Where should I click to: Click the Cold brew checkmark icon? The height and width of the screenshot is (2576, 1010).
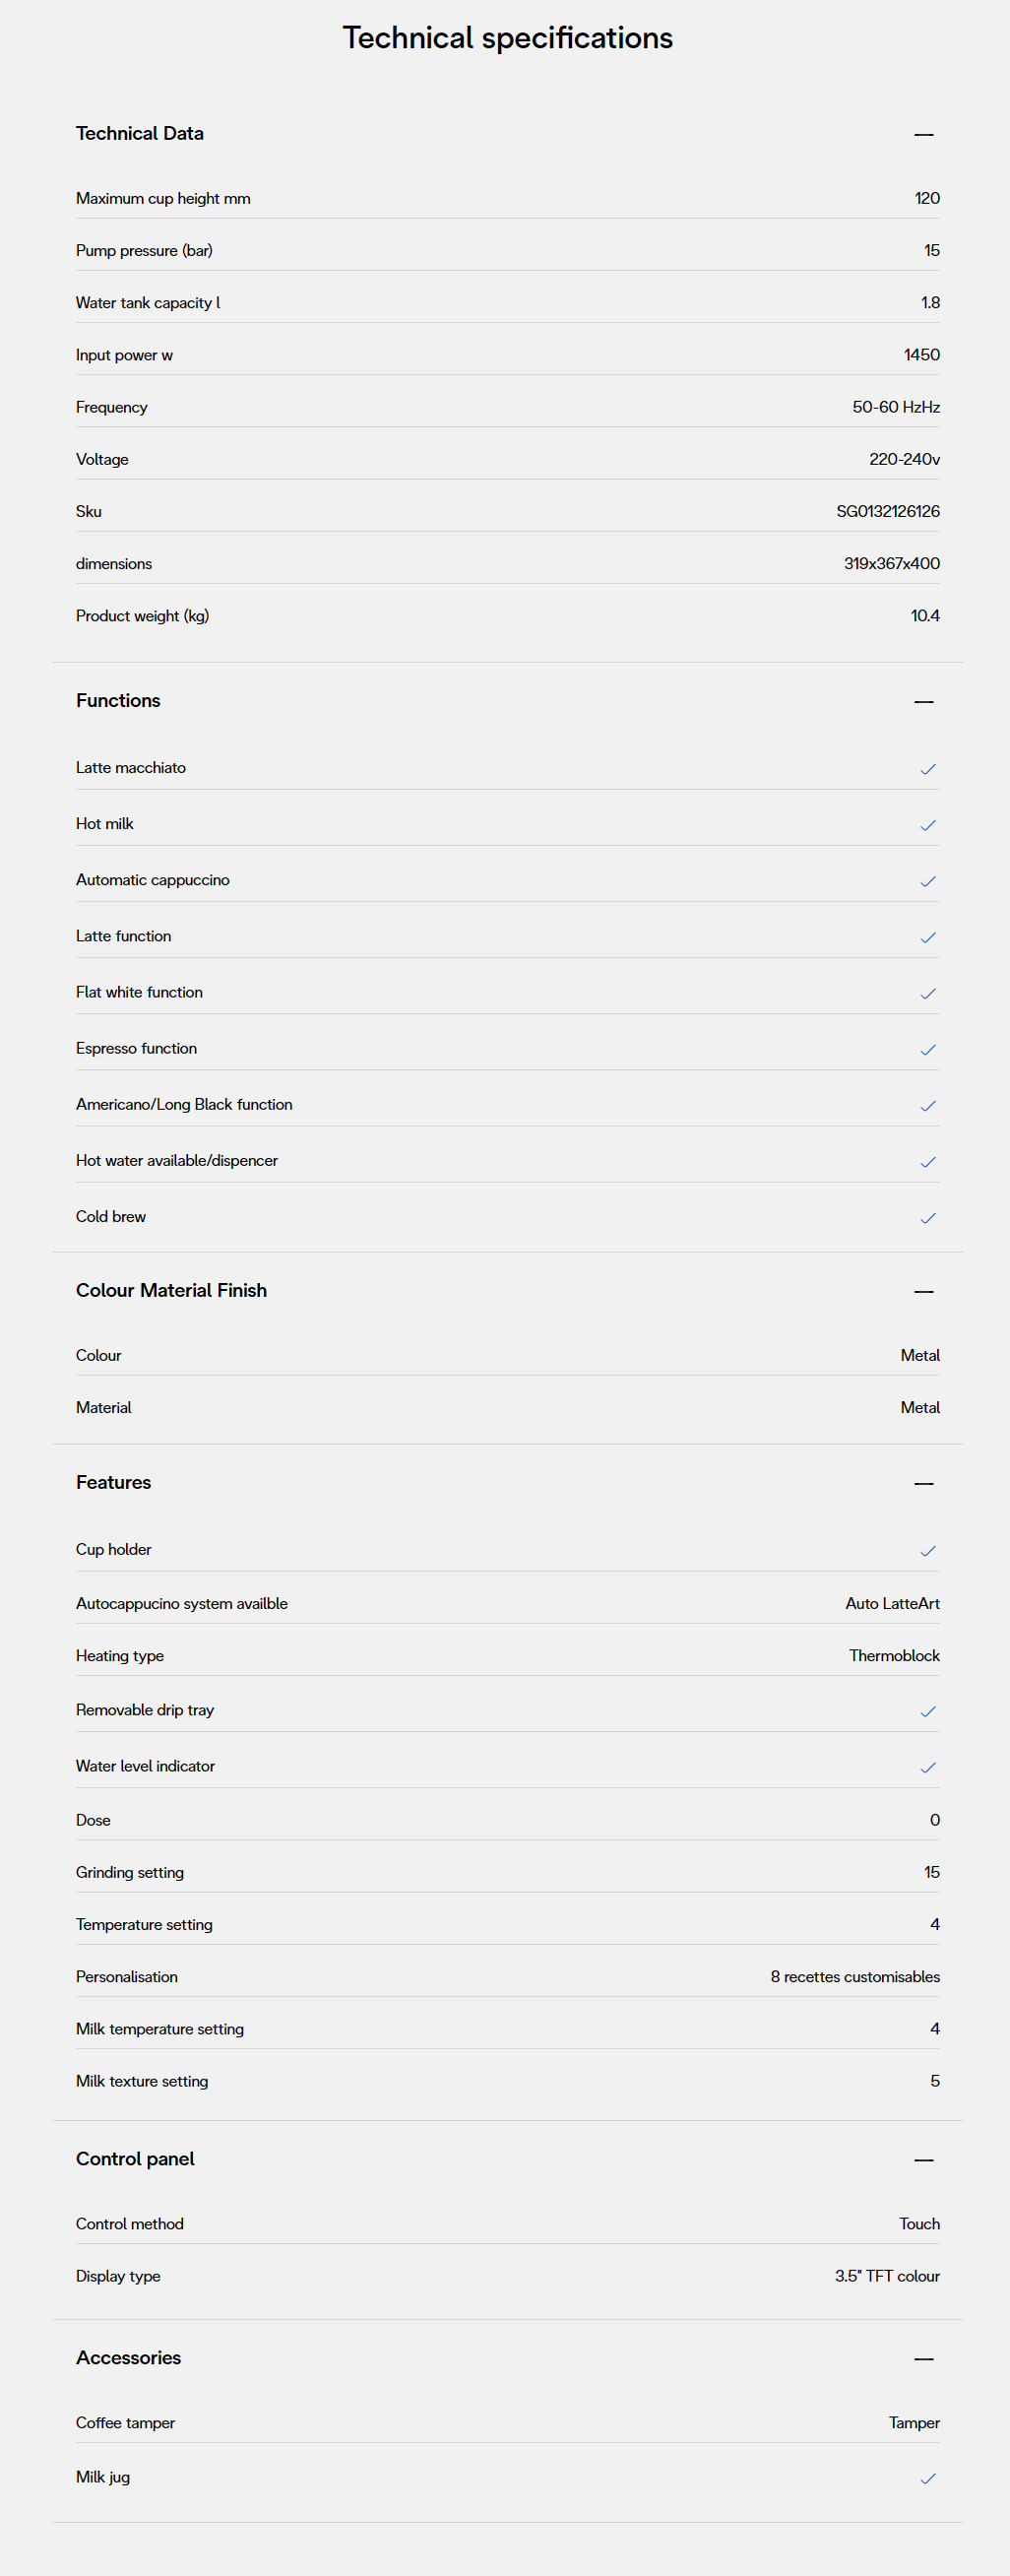tap(928, 1218)
